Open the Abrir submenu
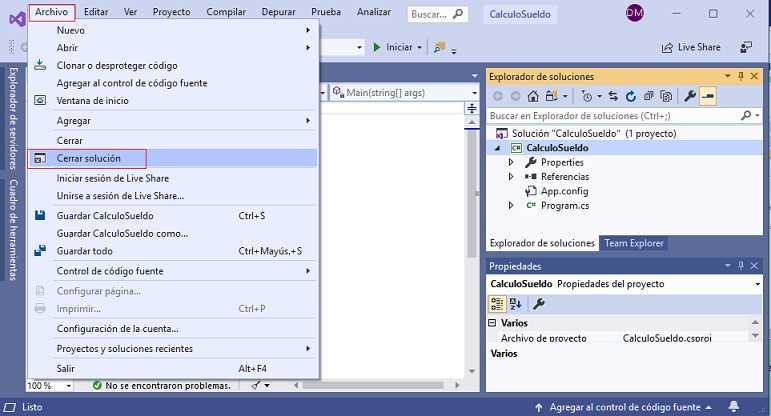Viewport: 771px width, 416px height. click(x=172, y=48)
